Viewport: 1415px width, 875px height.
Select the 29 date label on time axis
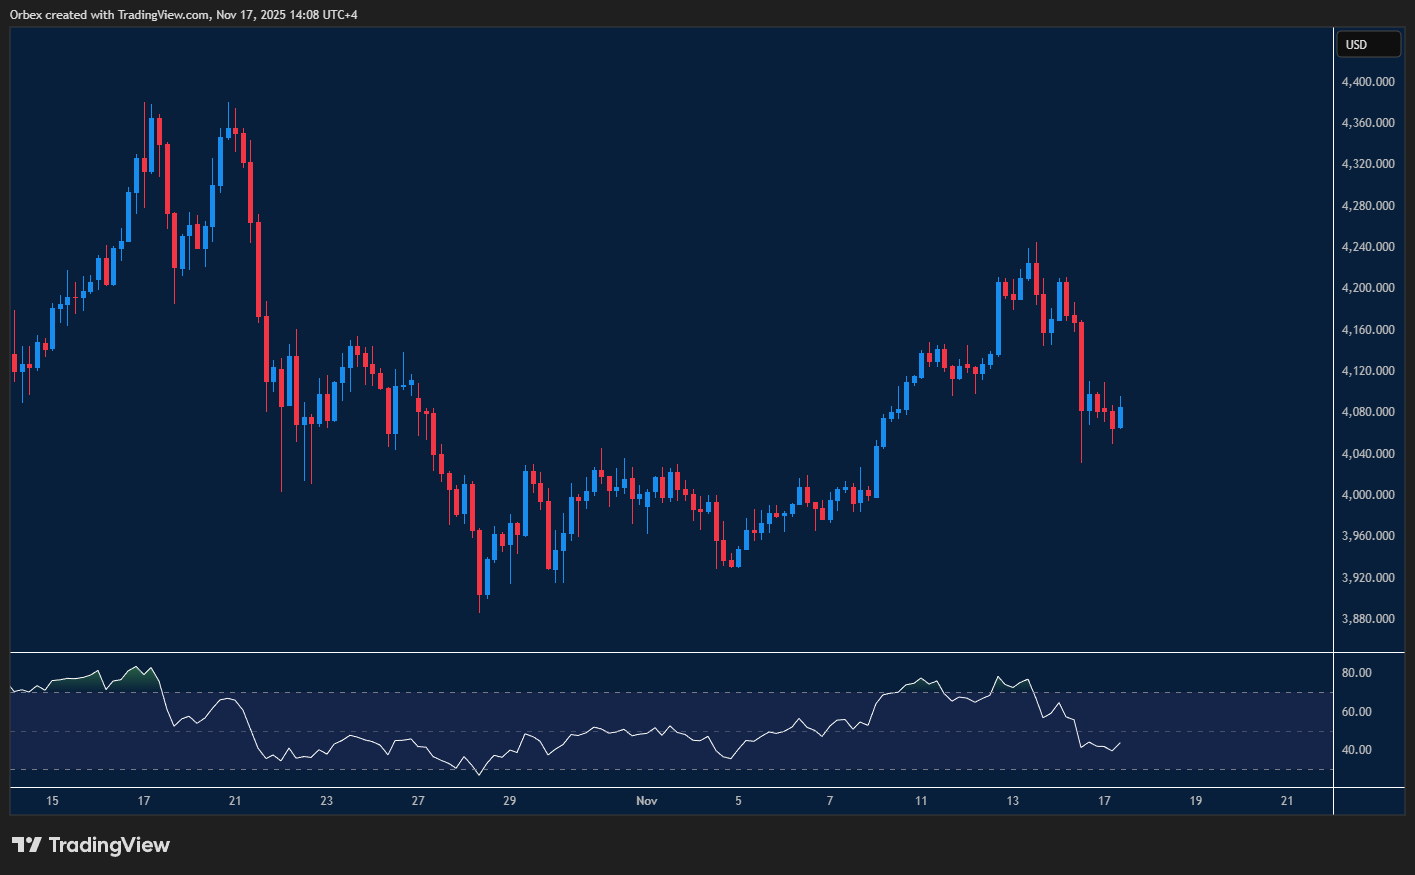pyautogui.click(x=510, y=801)
